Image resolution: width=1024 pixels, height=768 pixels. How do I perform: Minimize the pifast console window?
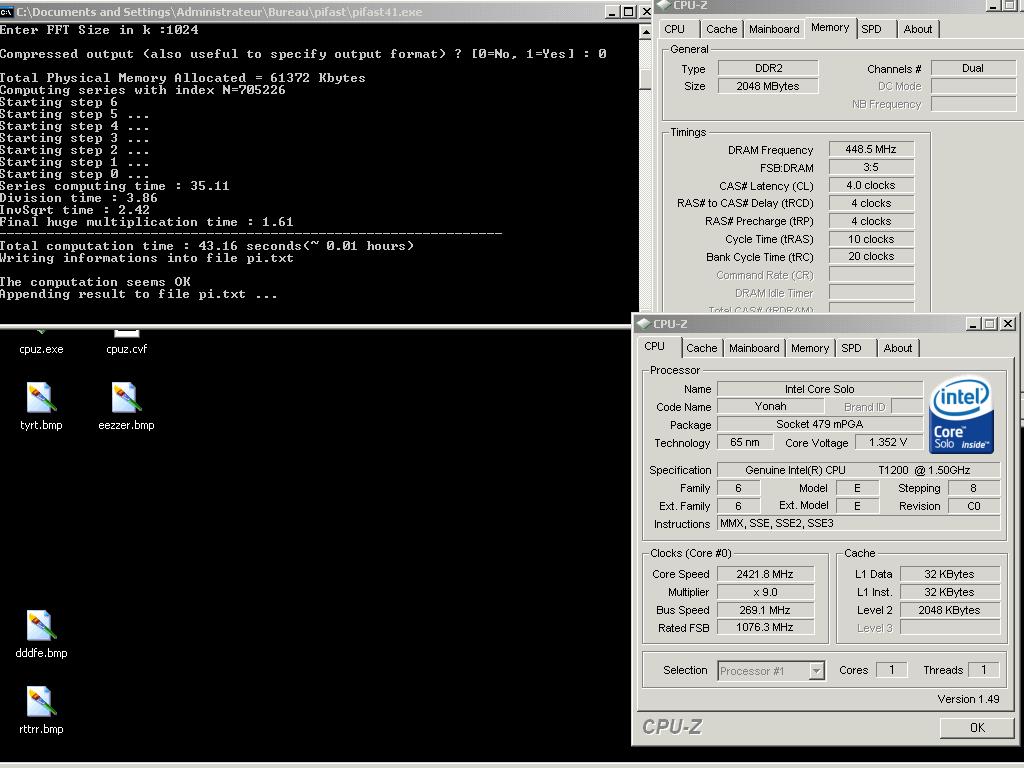[611, 11]
